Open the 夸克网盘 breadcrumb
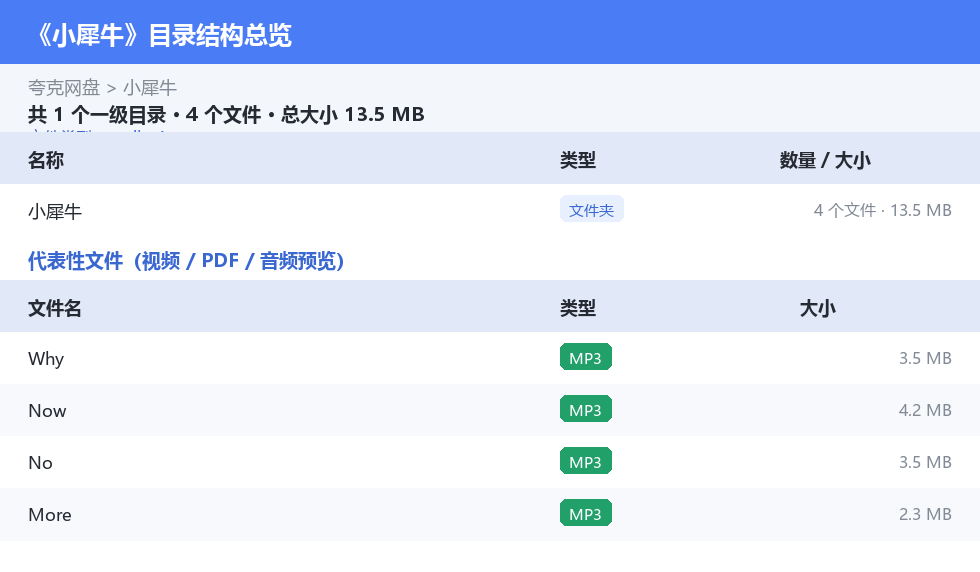Viewport: 980px width, 572px height. 64,88
